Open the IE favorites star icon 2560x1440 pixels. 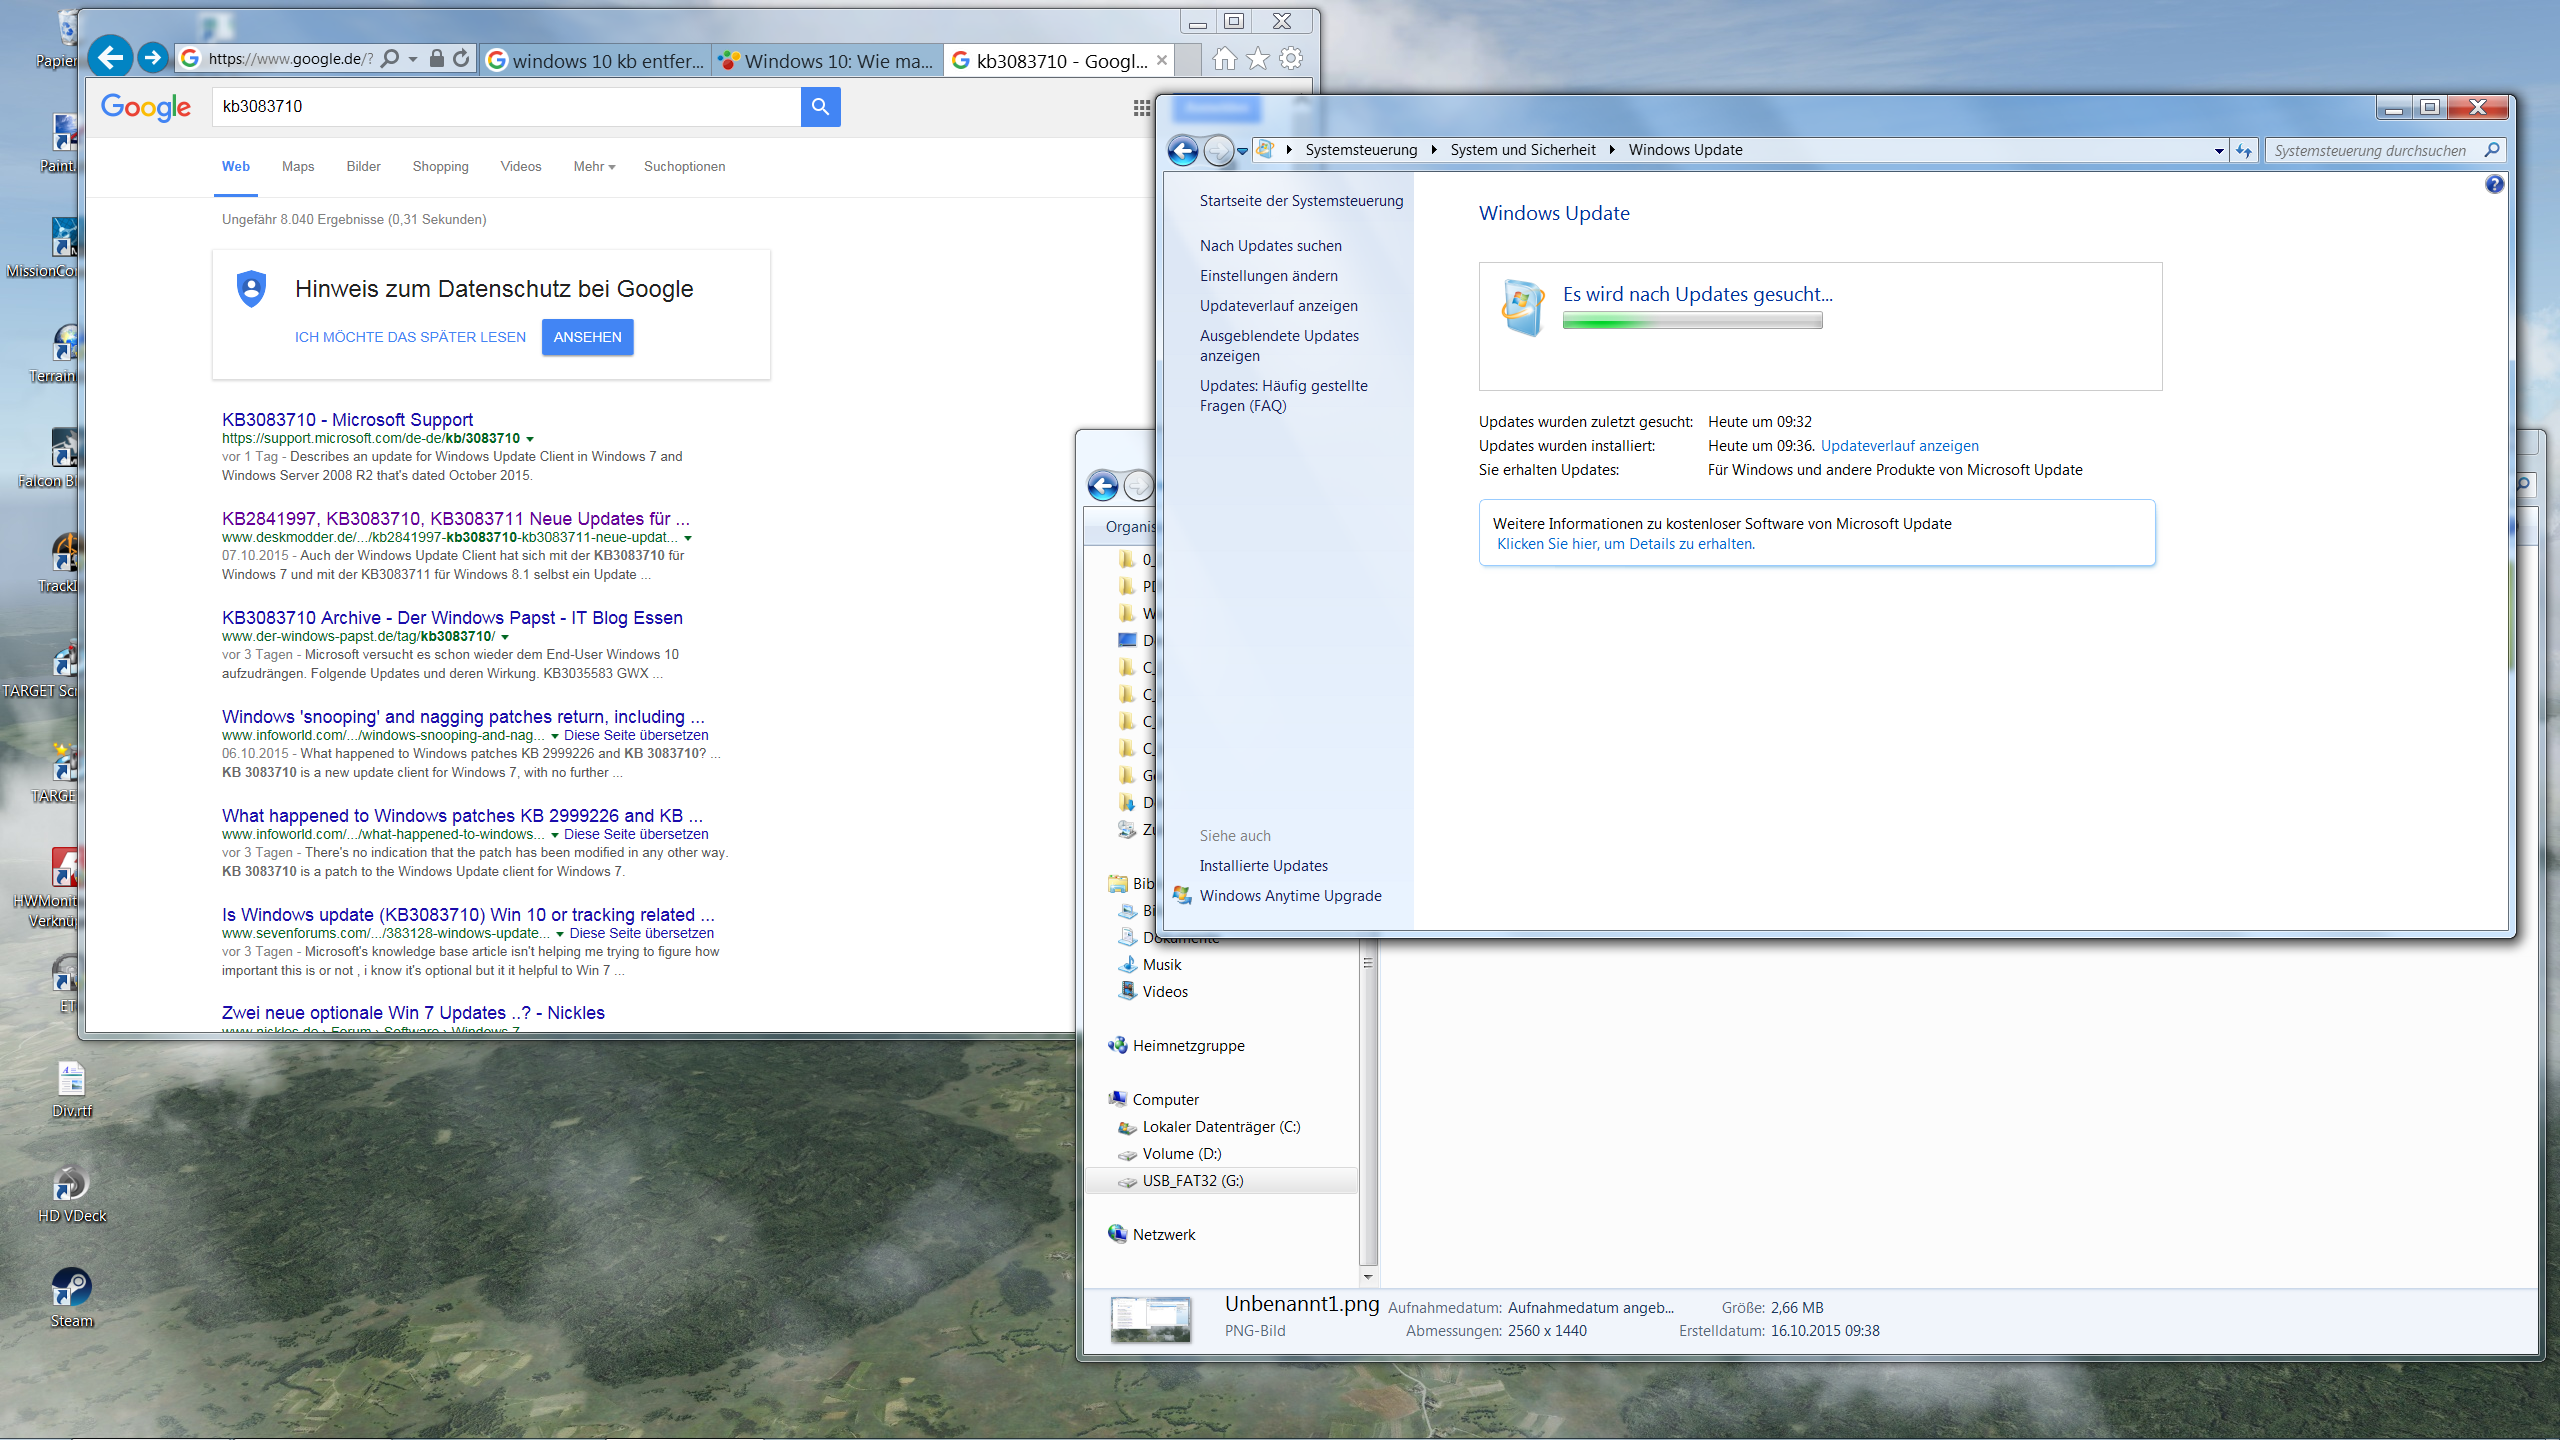(1257, 59)
